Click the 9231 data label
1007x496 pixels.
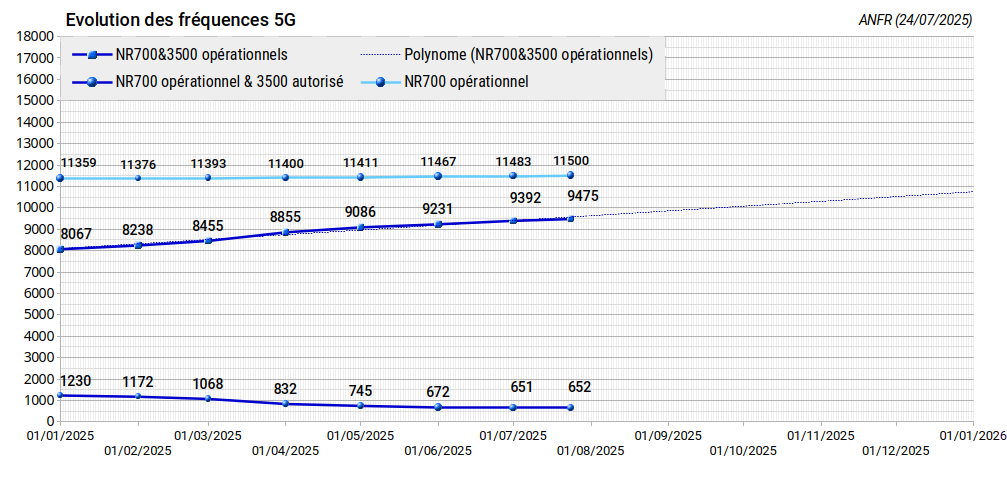[x=438, y=209]
